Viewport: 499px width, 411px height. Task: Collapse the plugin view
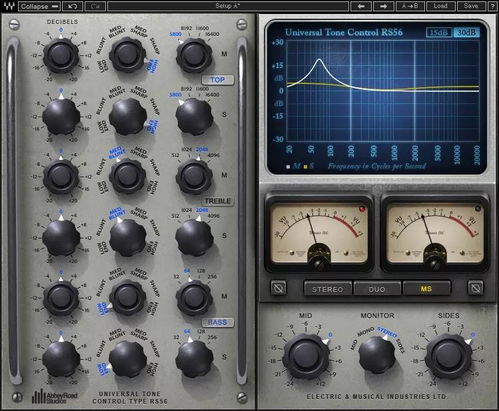[x=40, y=6]
